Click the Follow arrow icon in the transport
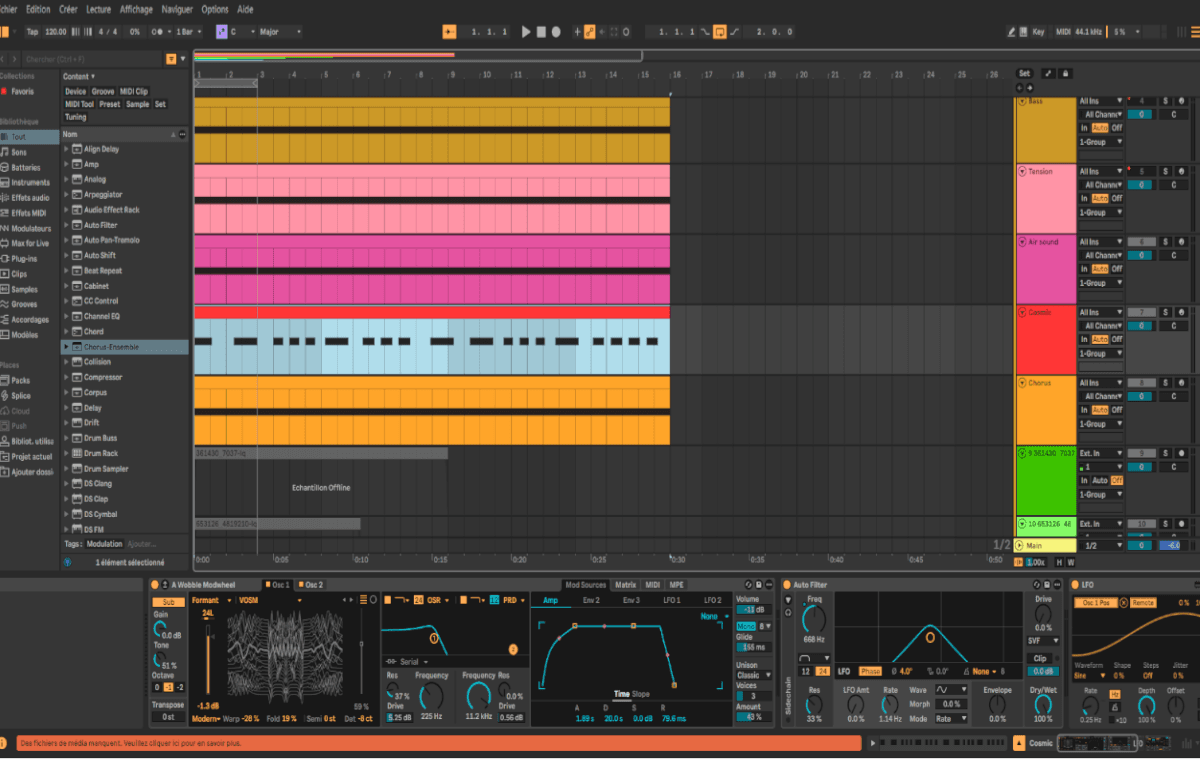Viewport: 1200px width, 760px height. tap(601, 30)
